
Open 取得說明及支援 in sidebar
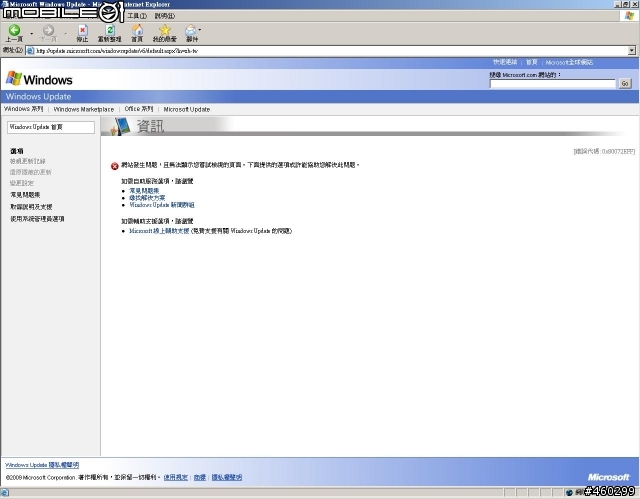pyautogui.click(x=31, y=207)
